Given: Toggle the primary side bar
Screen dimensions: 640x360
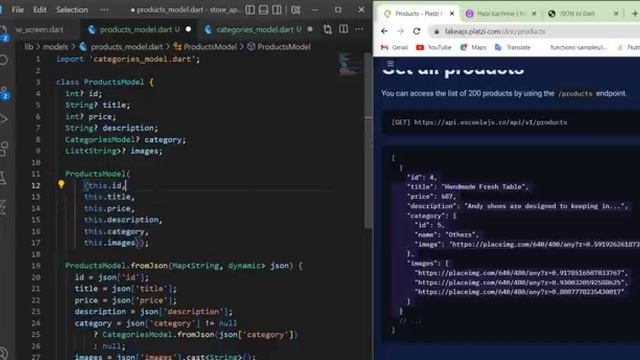Looking at the screenshot, I should pyautogui.click(x=250, y=10).
